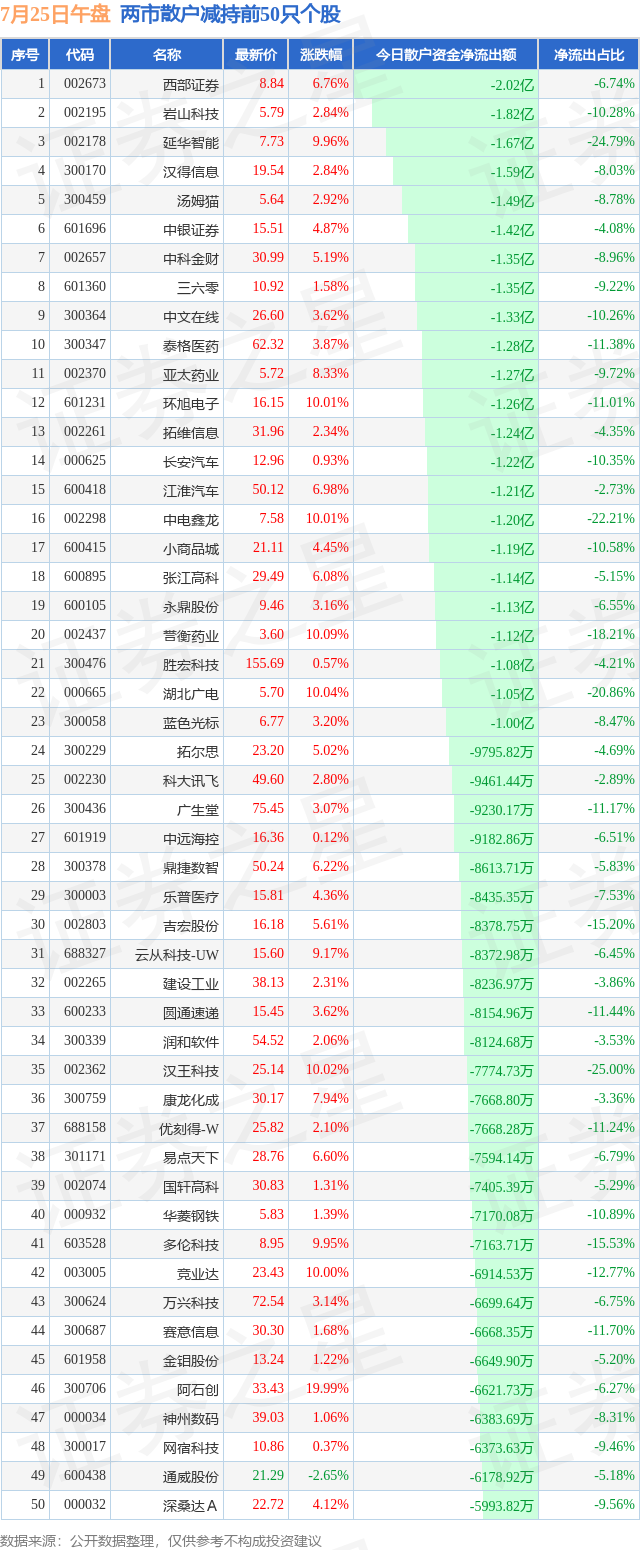Select stock name 亚太药业

(191, 374)
